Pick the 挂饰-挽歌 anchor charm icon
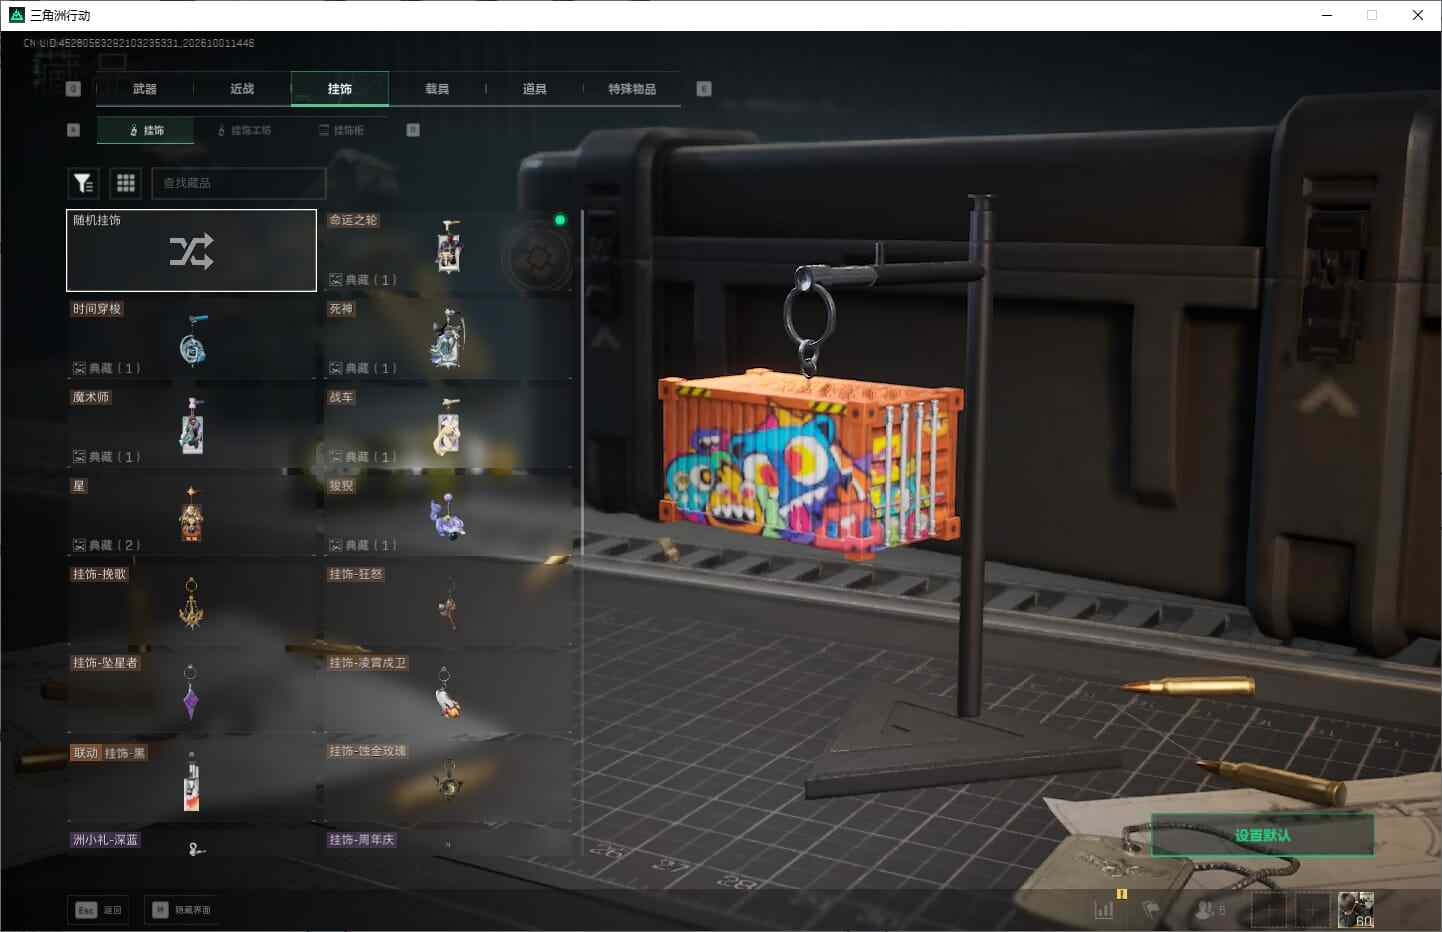This screenshot has height=932, width=1442. (191, 603)
